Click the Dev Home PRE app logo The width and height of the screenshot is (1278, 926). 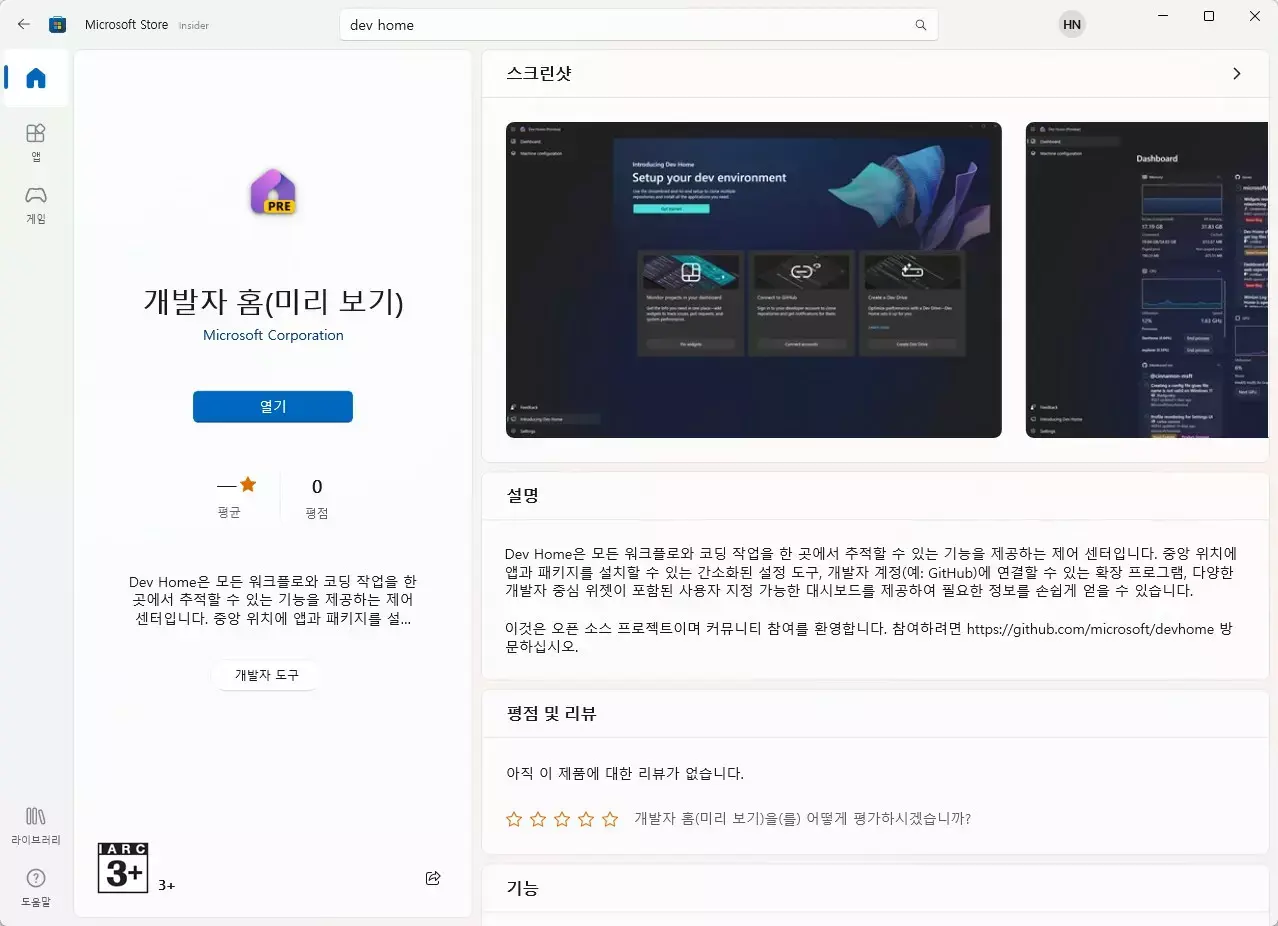click(x=272, y=192)
